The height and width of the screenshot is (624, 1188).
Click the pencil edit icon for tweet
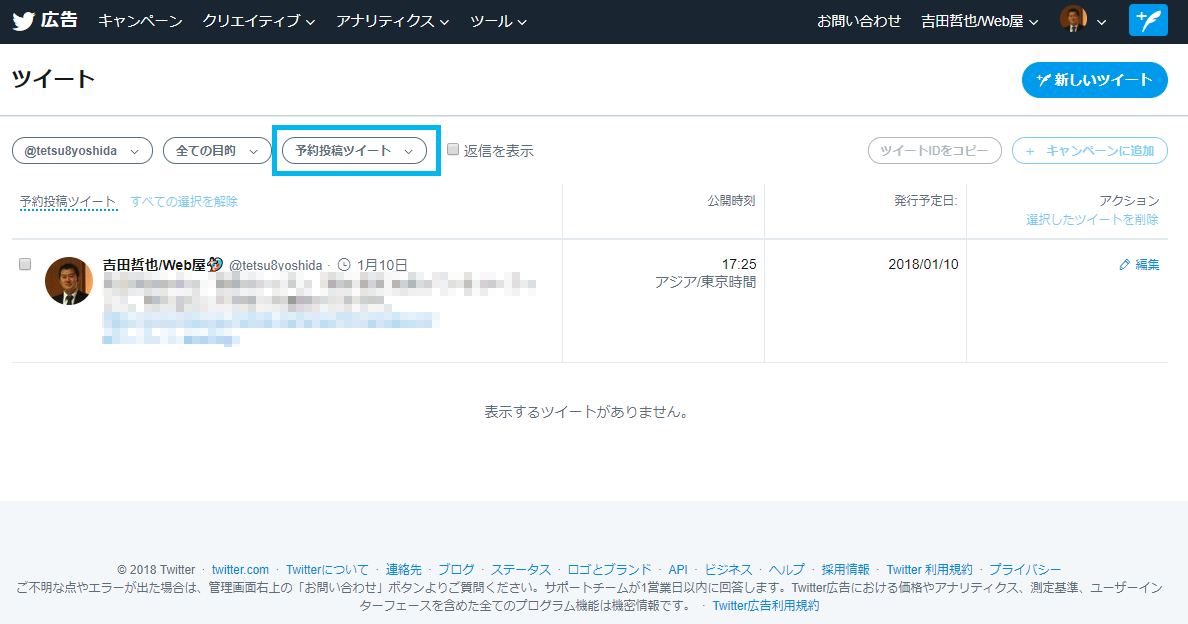pyautogui.click(x=1125, y=265)
